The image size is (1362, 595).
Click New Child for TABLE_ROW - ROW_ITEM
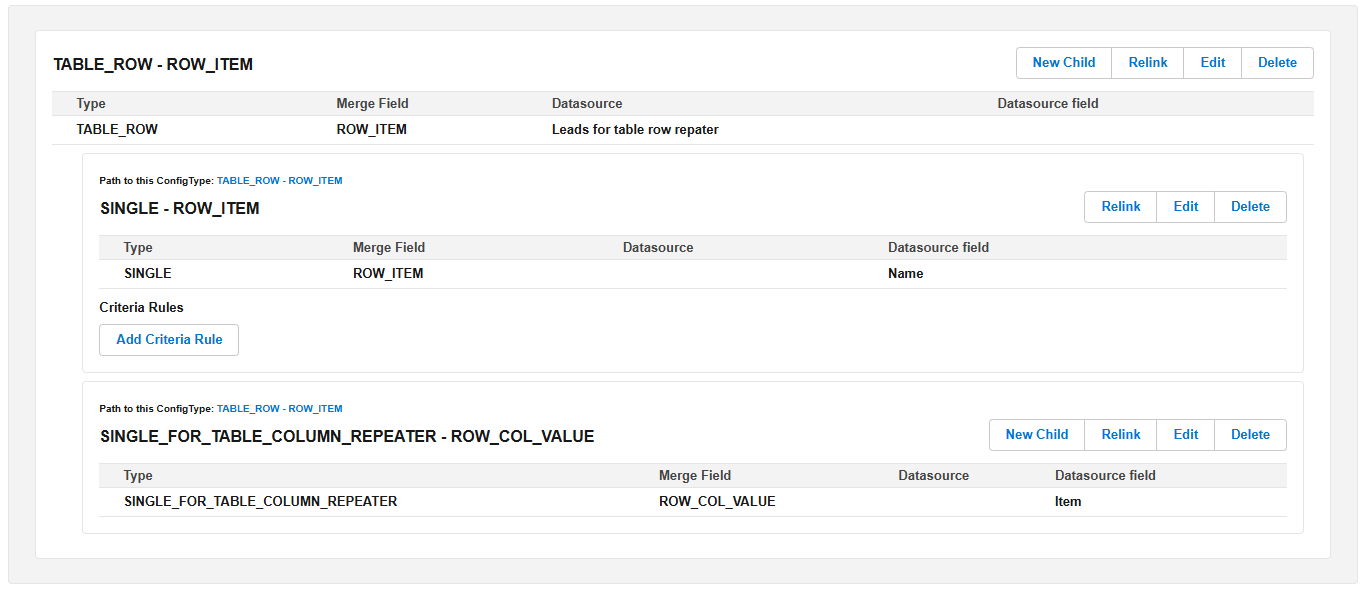tap(1063, 63)
